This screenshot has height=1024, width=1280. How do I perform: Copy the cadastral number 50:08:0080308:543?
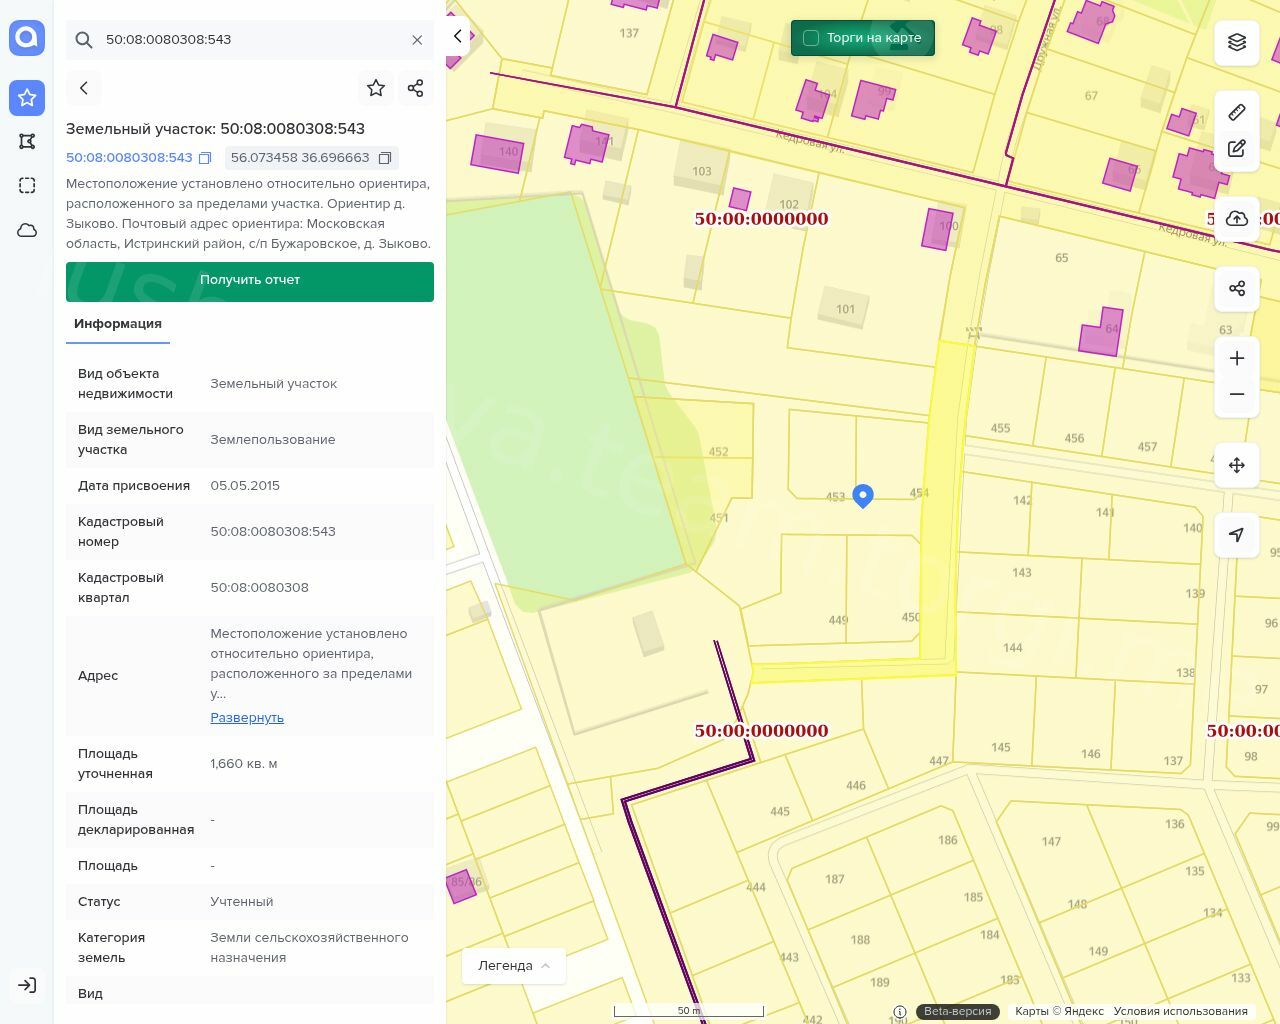coord(205,158)
